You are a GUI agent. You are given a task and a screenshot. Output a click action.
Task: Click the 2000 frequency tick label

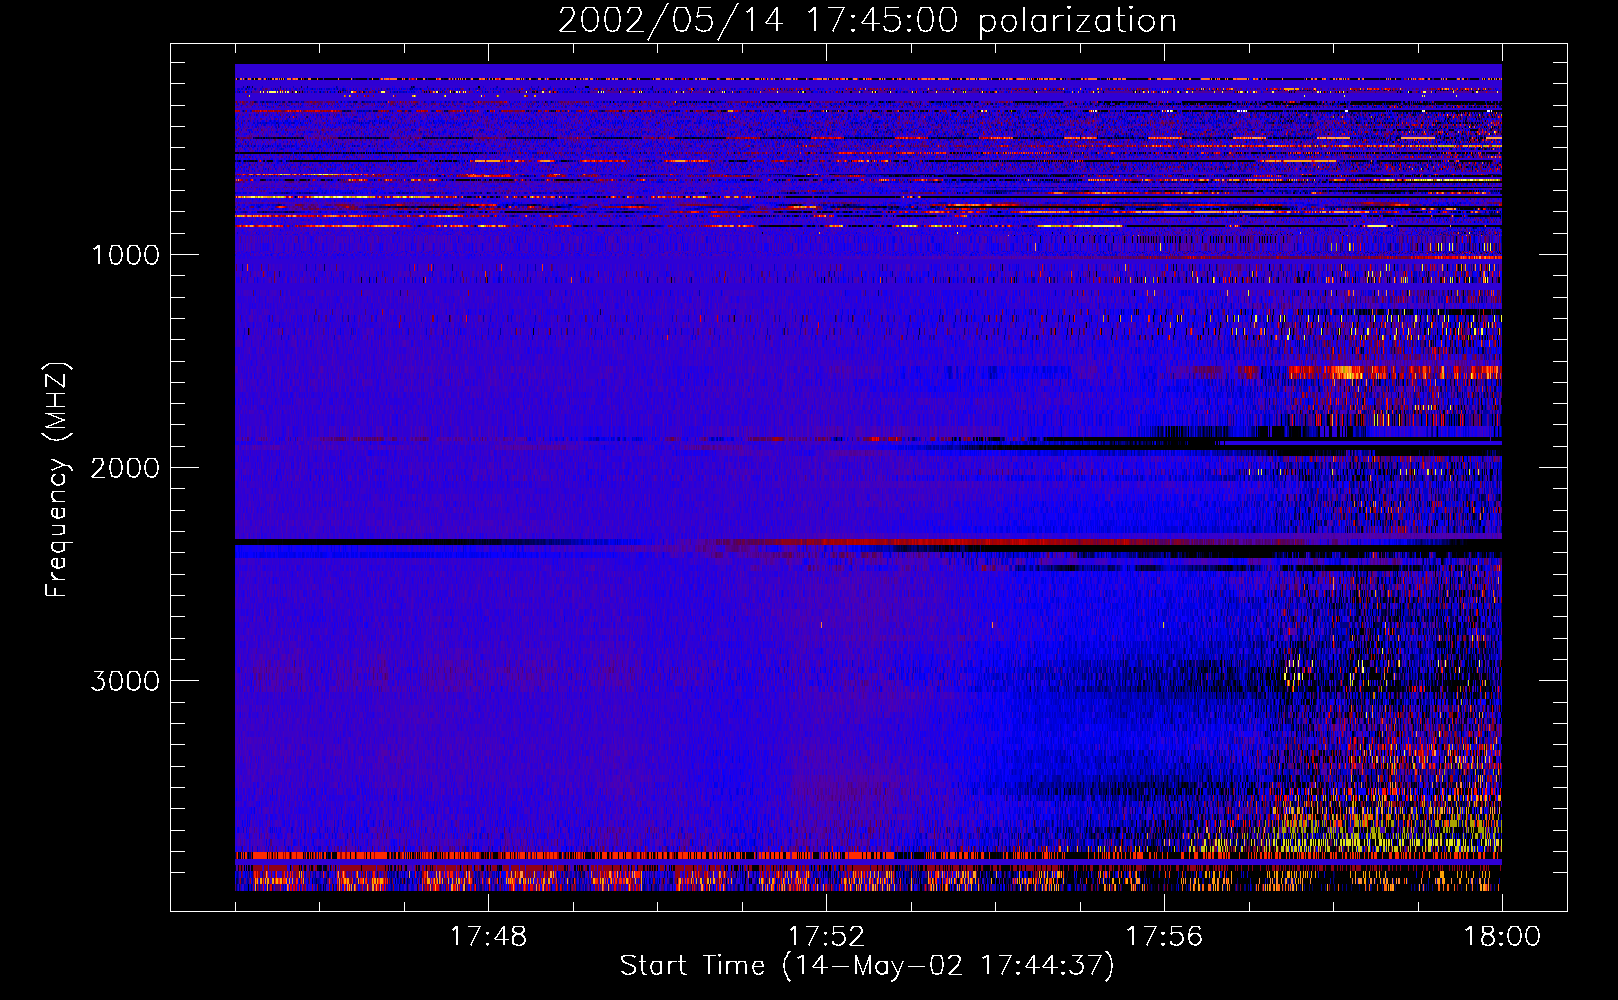coord(125,468)
